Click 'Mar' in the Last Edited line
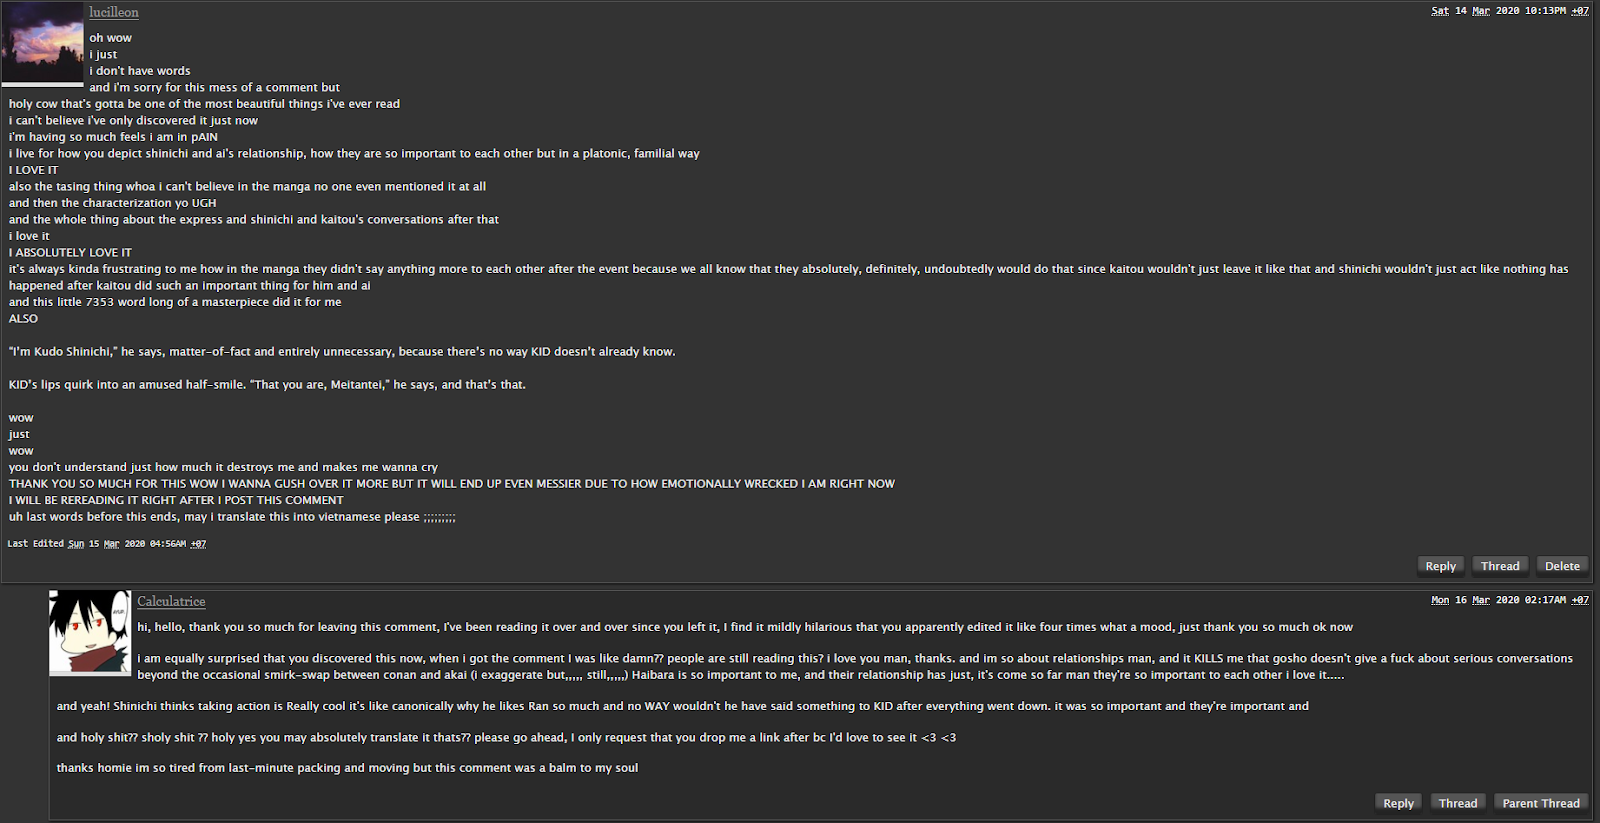1600x823 pixels. pyautogui.click(x=111, y=544)
